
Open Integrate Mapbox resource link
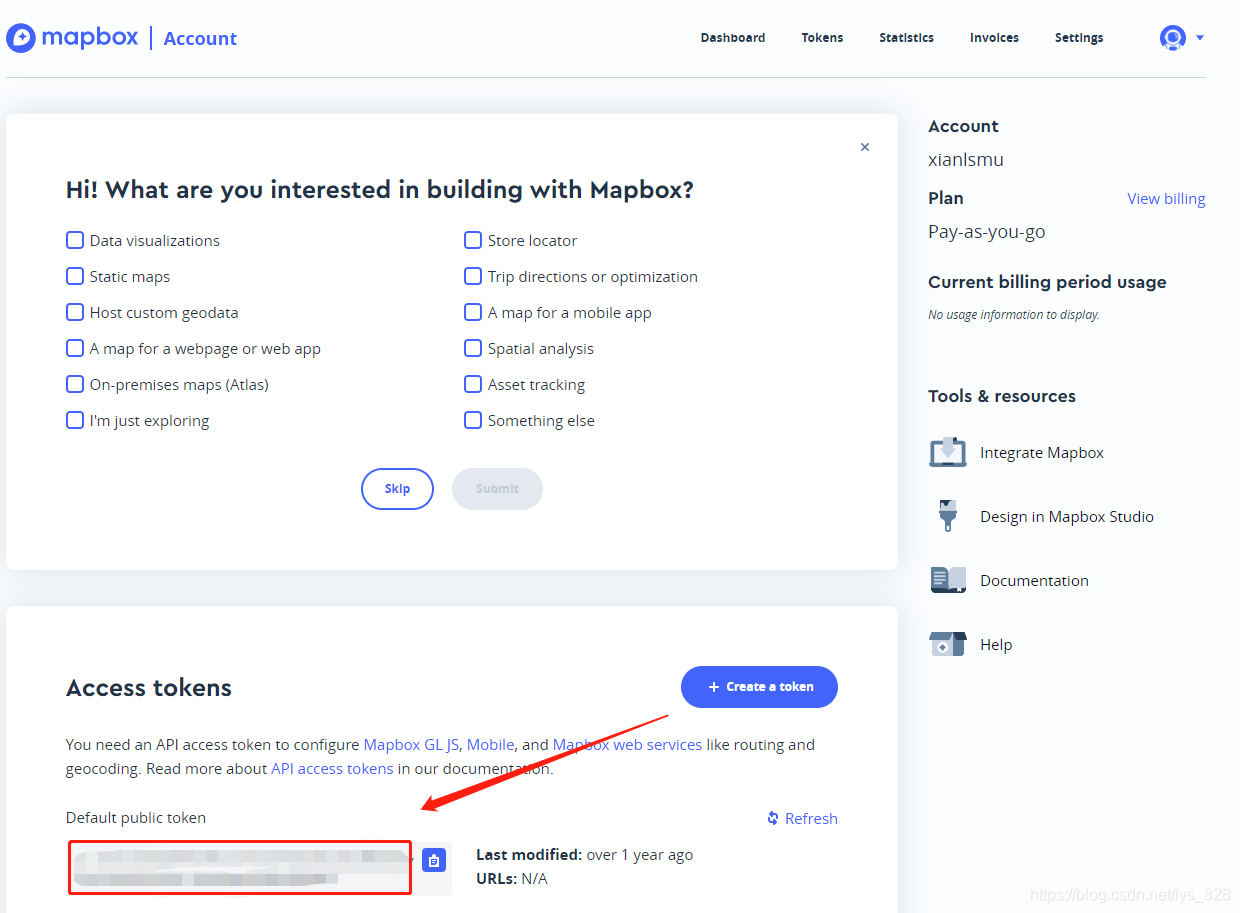(1042, 452)
